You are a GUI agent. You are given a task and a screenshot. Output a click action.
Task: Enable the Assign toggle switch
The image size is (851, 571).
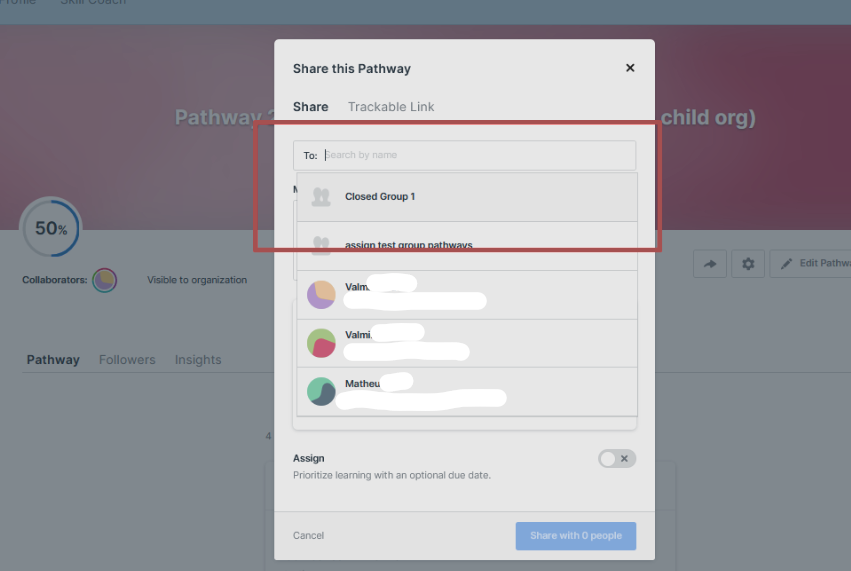616,459
